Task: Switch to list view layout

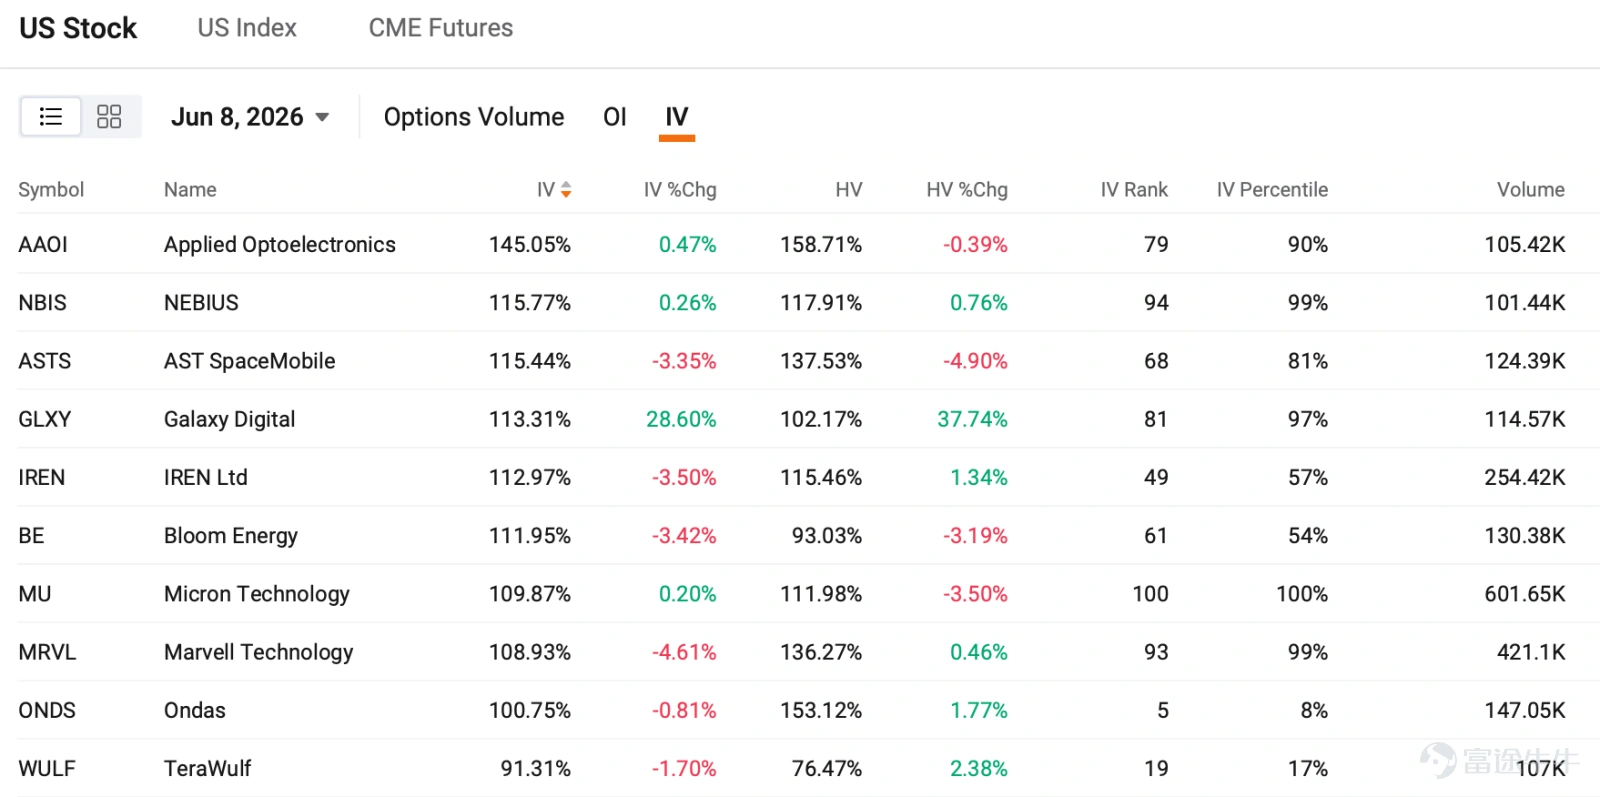Action: click(51, 117)
